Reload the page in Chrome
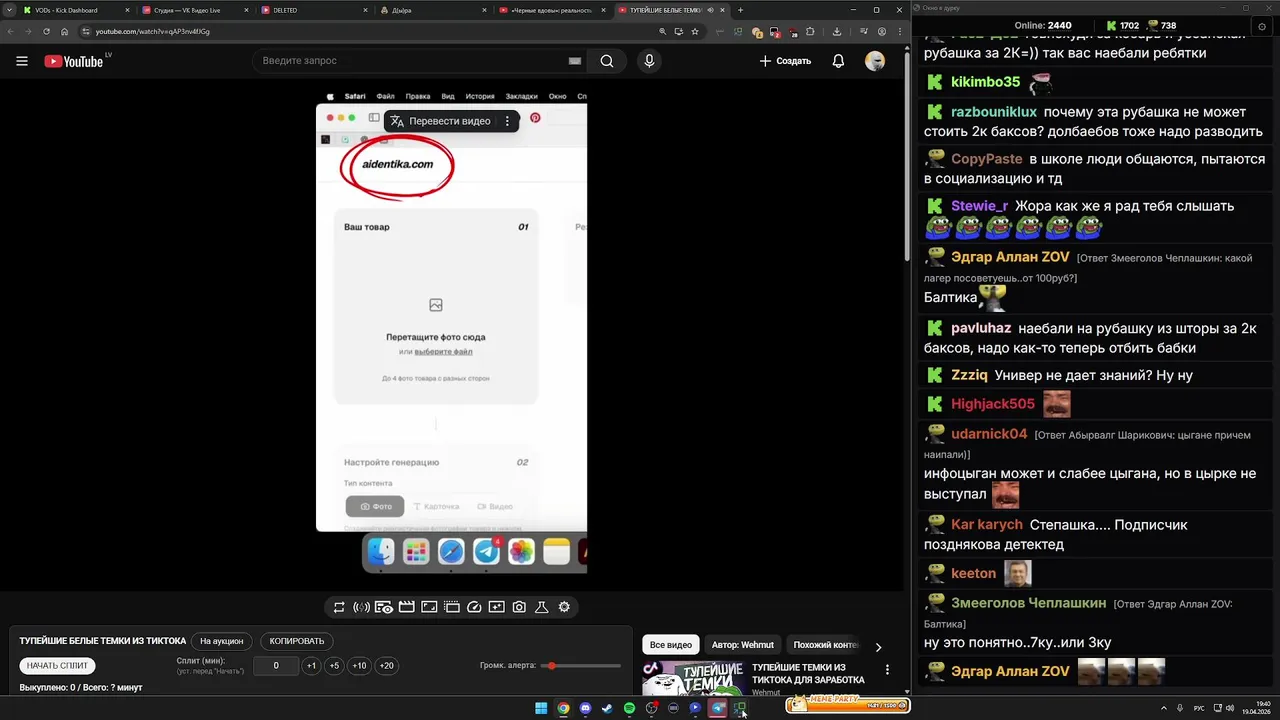Image resolution: width=1280 pixels, height=720 pixels. [46, 31]
